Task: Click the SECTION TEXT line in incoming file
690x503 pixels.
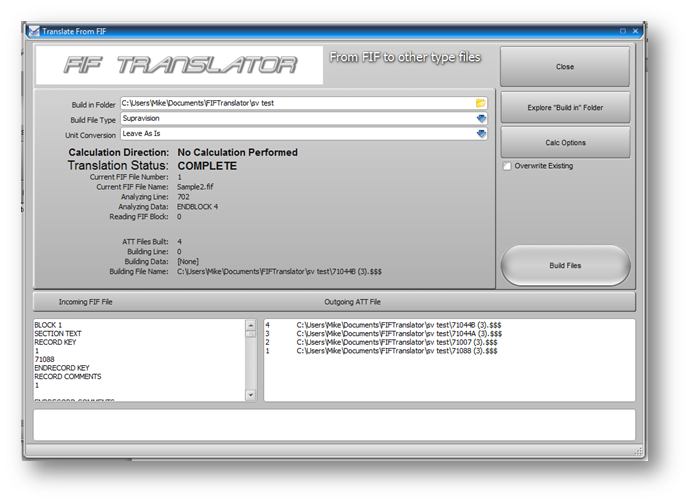Action: point(59,334)
